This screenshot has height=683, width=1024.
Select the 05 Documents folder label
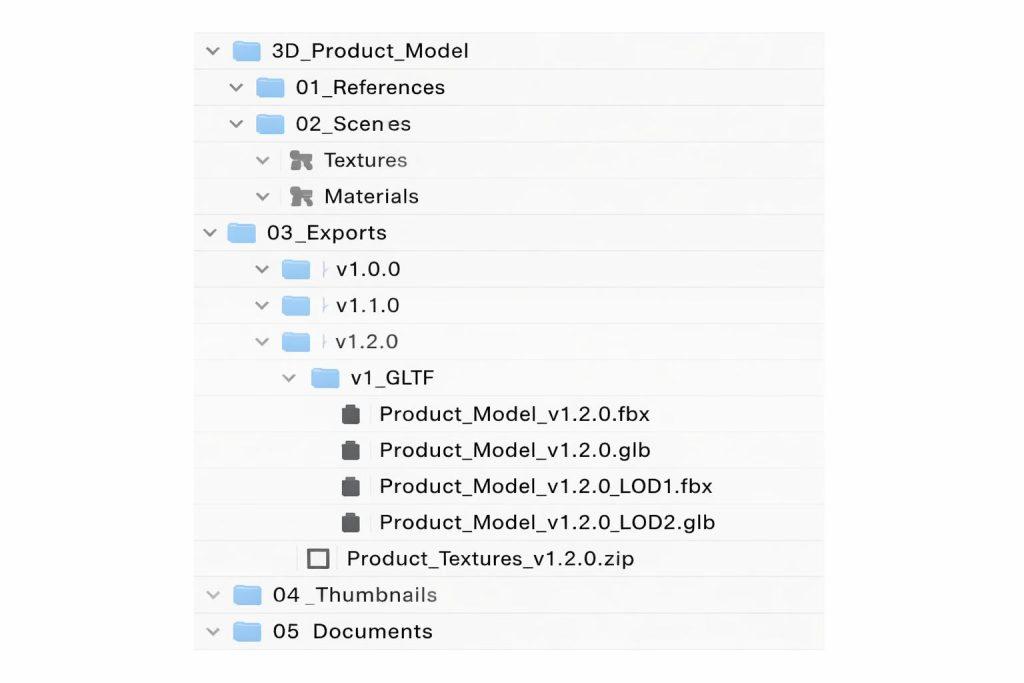point(352,632)
